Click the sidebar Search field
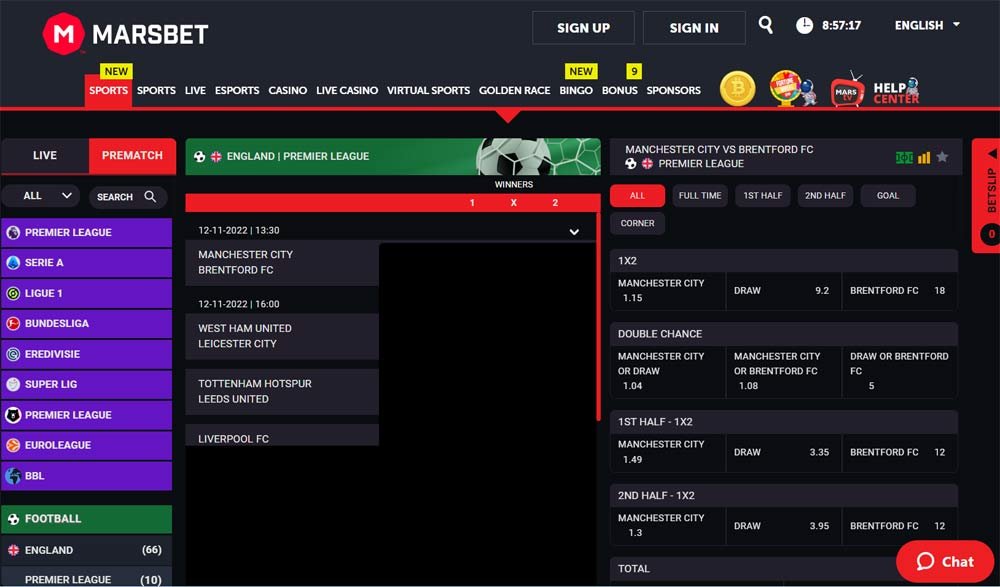The image size is (1000, 587). coord(128,197)
